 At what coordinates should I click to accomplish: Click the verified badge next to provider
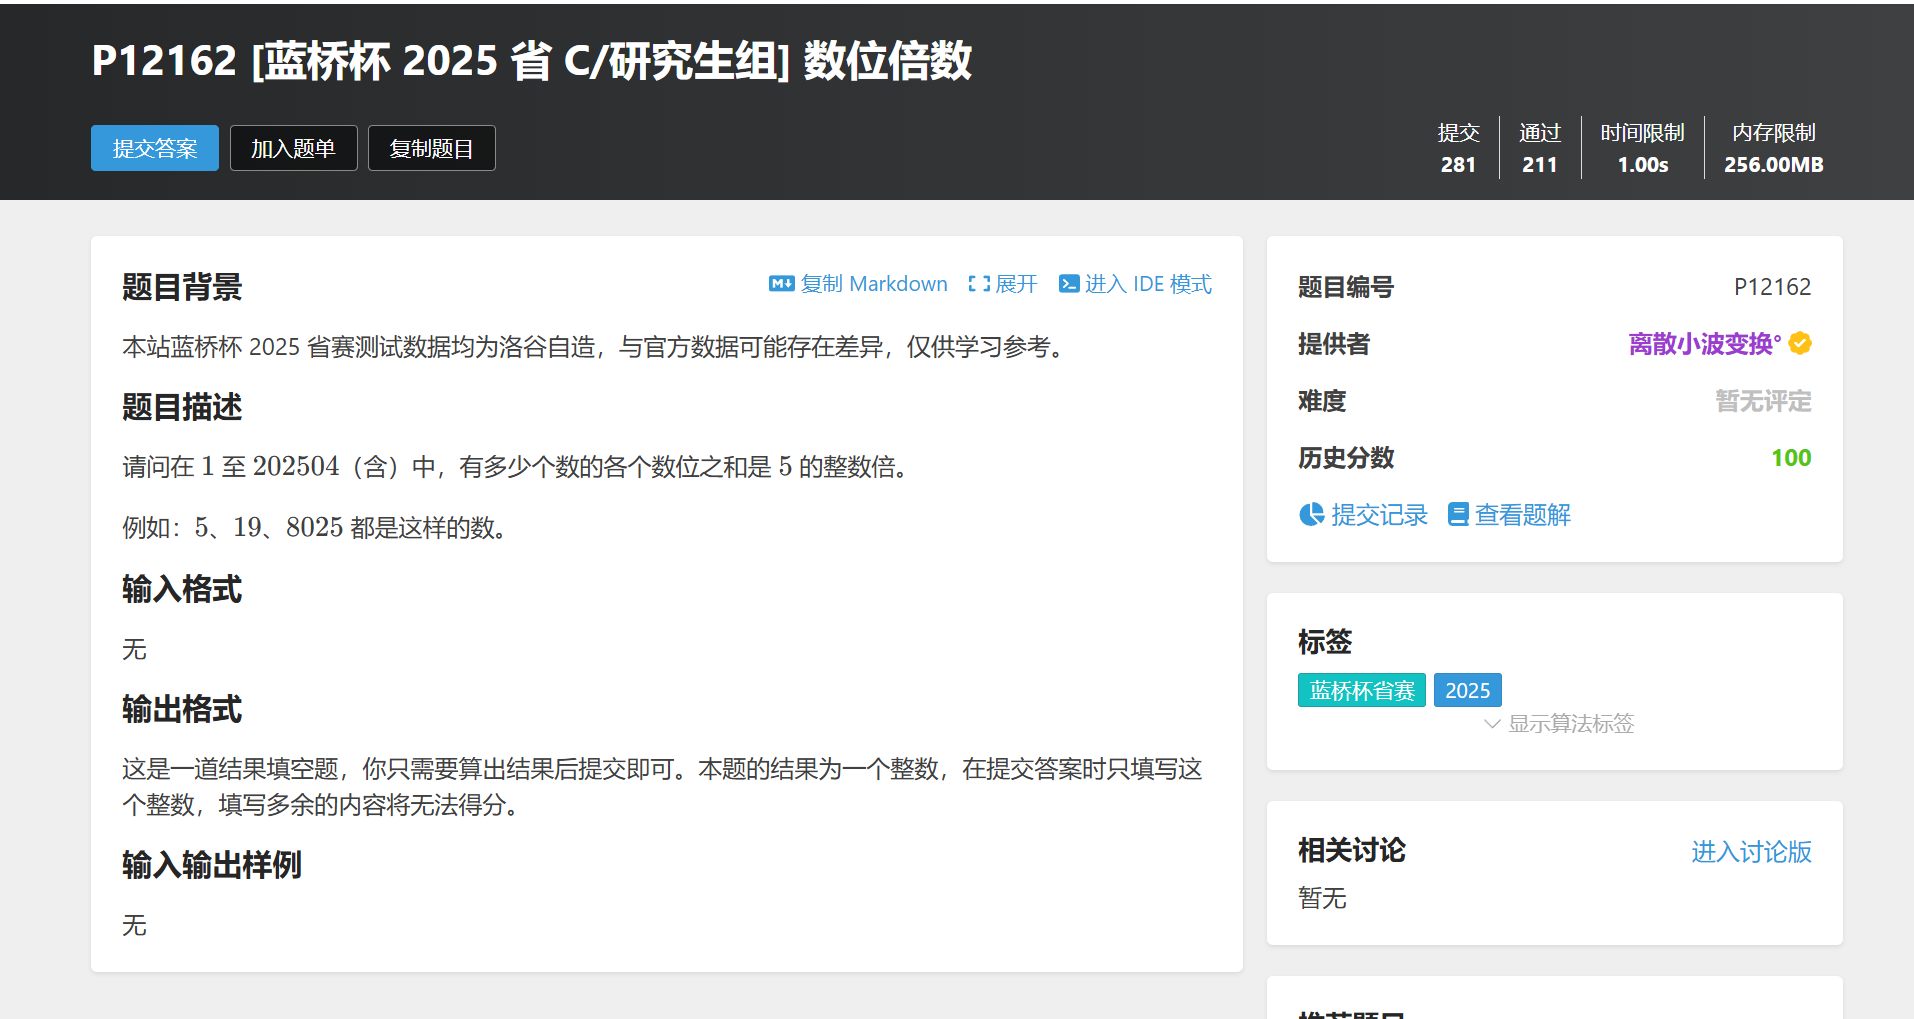[1800, 344]
